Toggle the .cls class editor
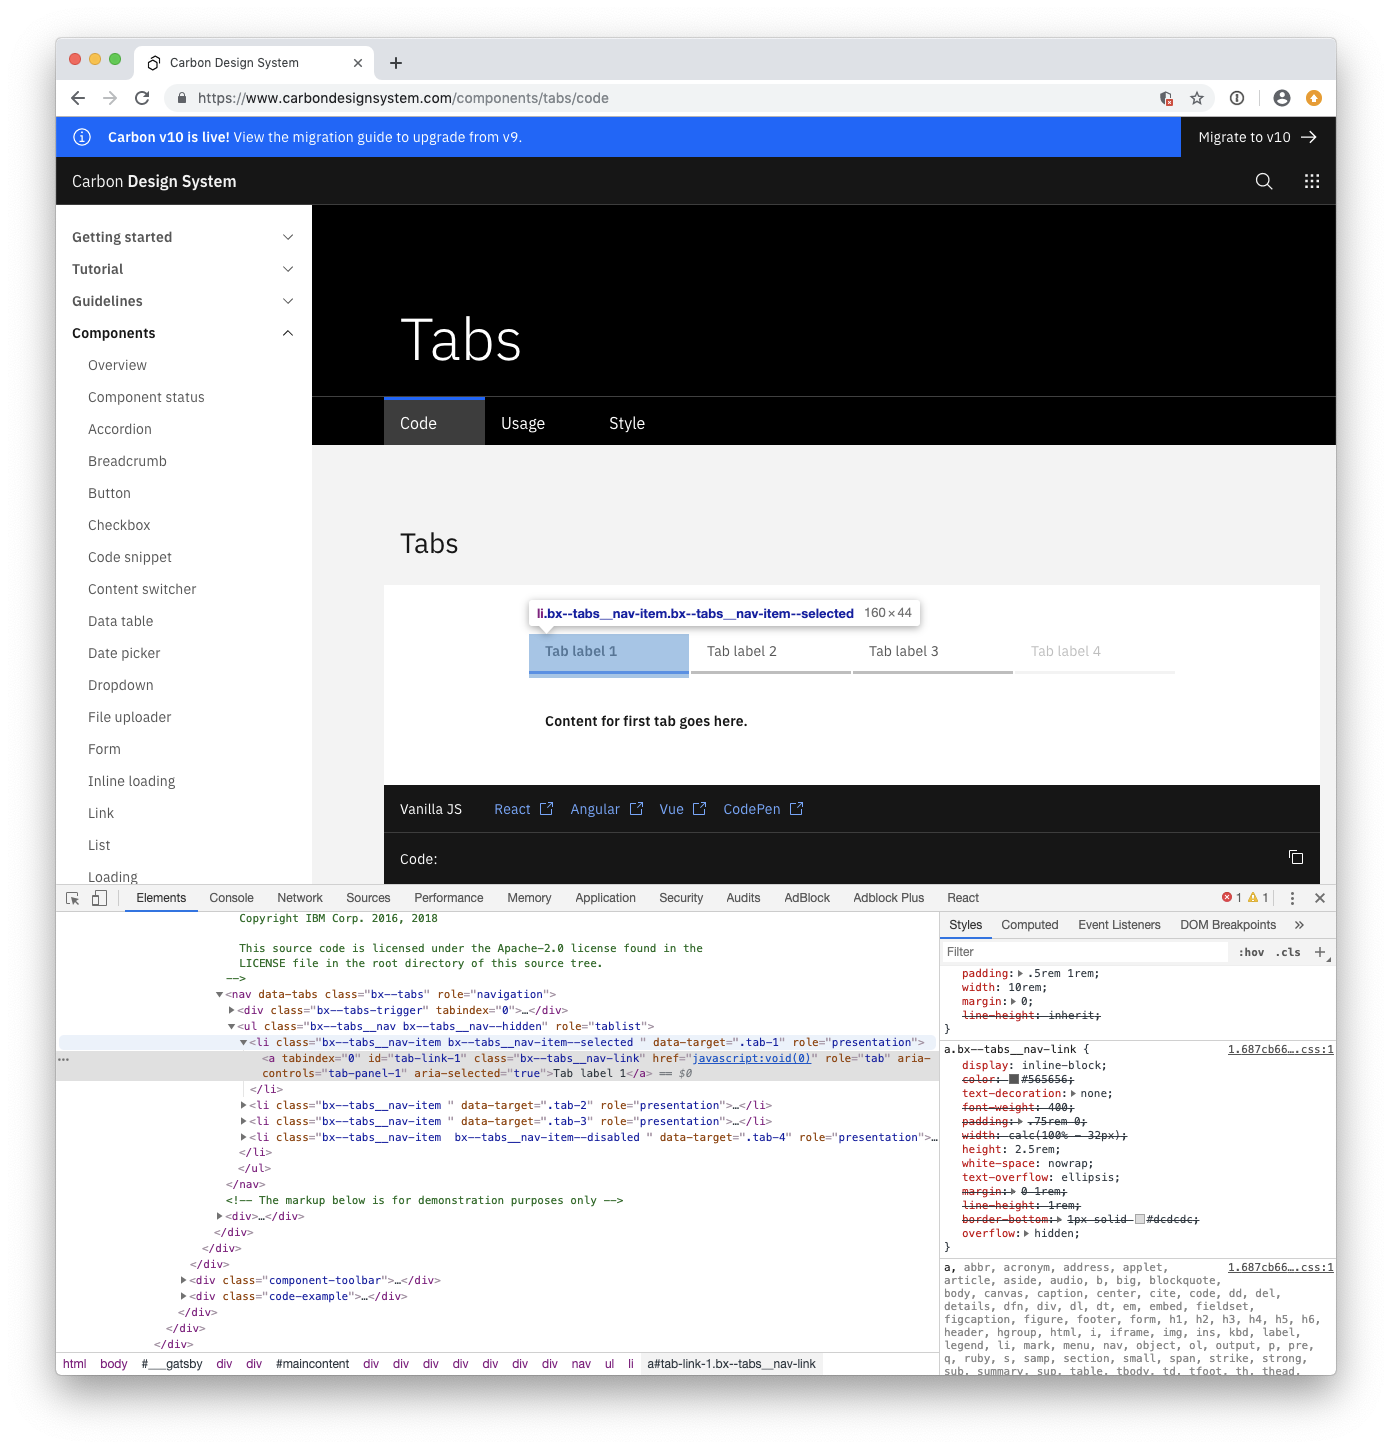The height and width of the screenshot is (1449, 1392). coord(1287,951)
